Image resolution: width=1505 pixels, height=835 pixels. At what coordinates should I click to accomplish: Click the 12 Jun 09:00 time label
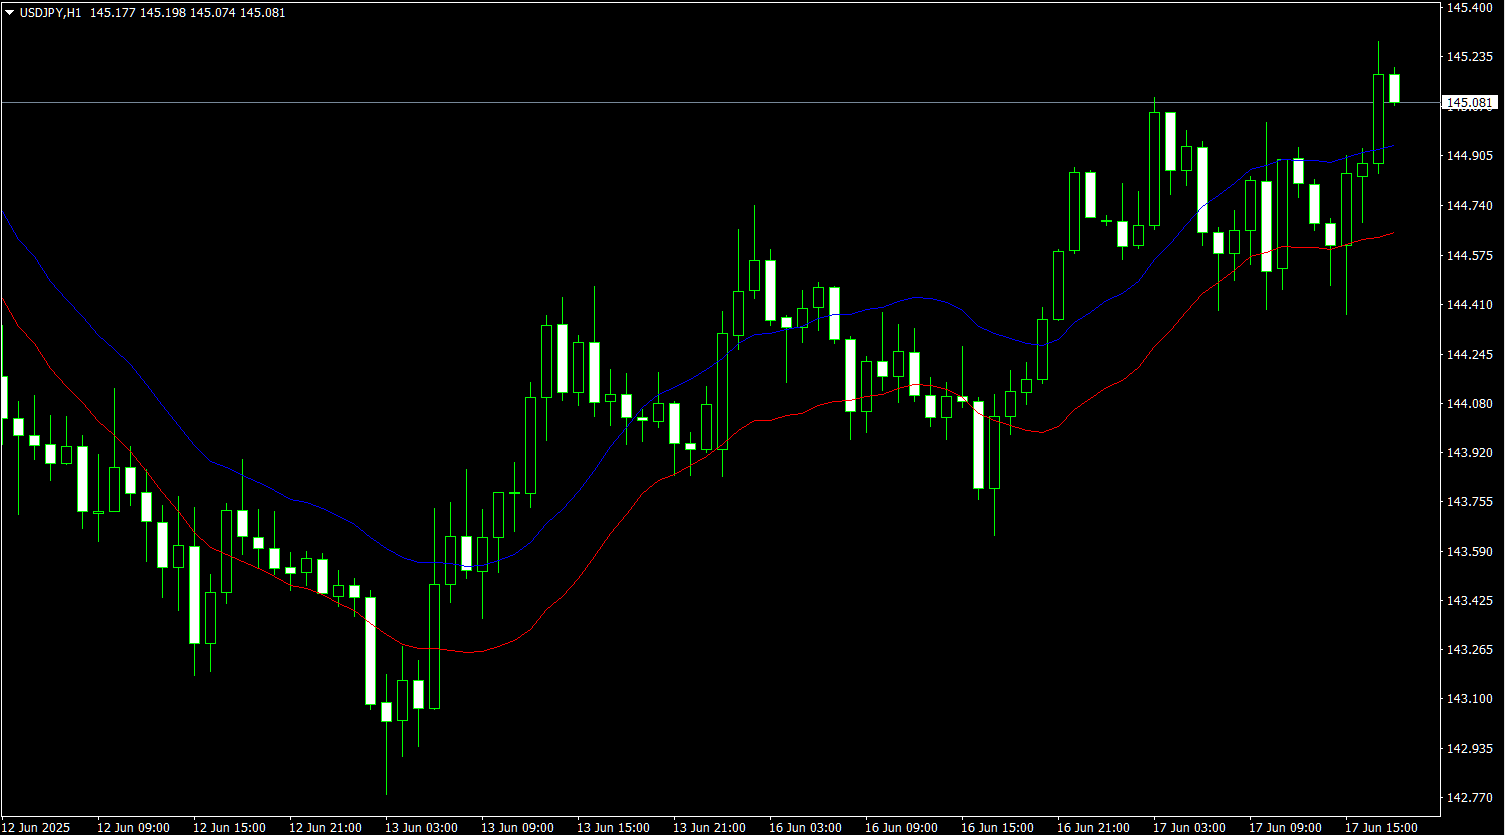click(134, 827)
